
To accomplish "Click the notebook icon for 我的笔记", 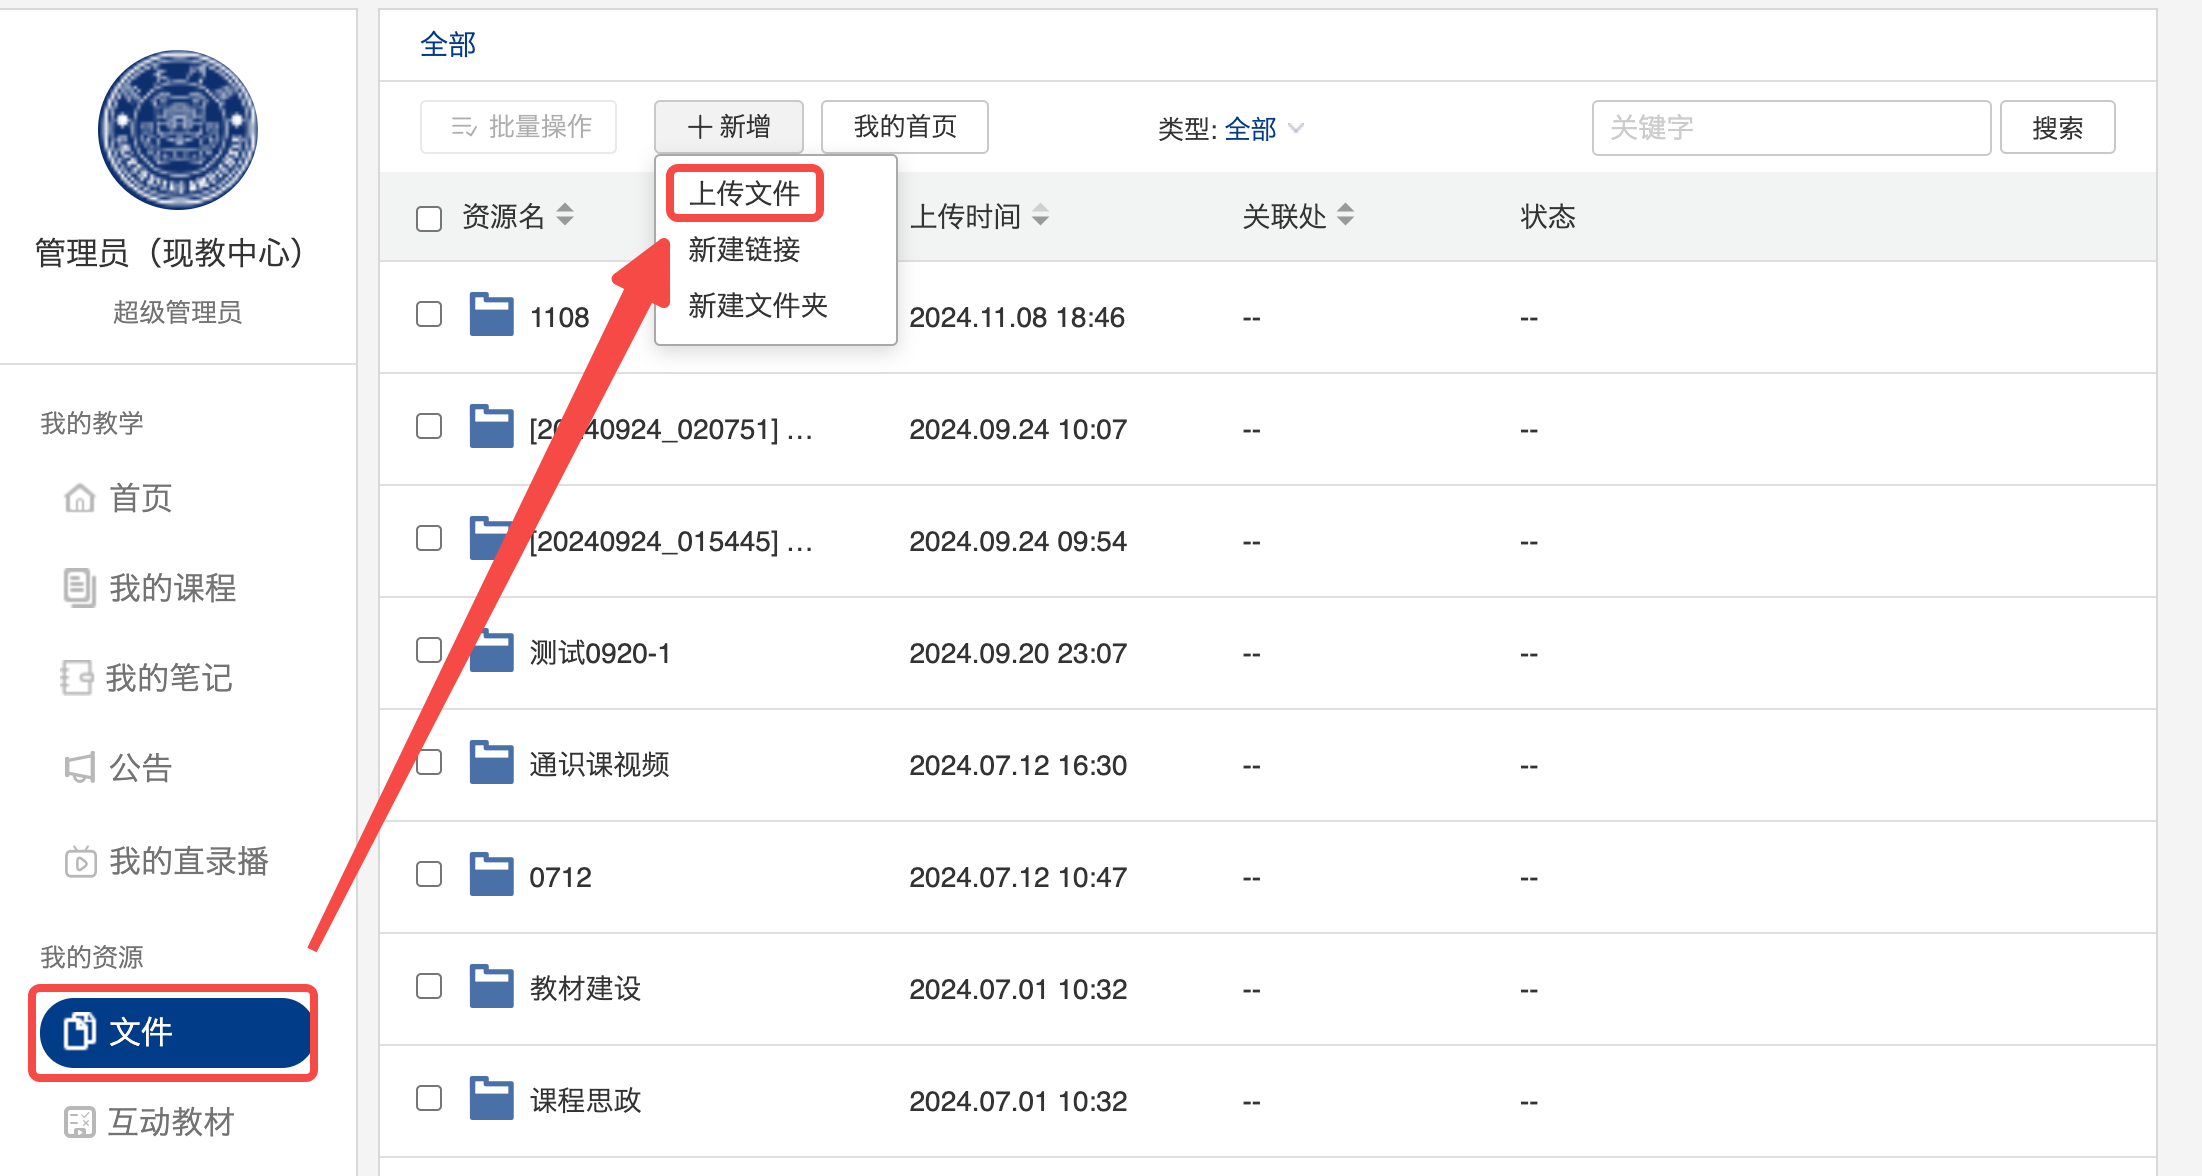I will [x=77, y=677].
